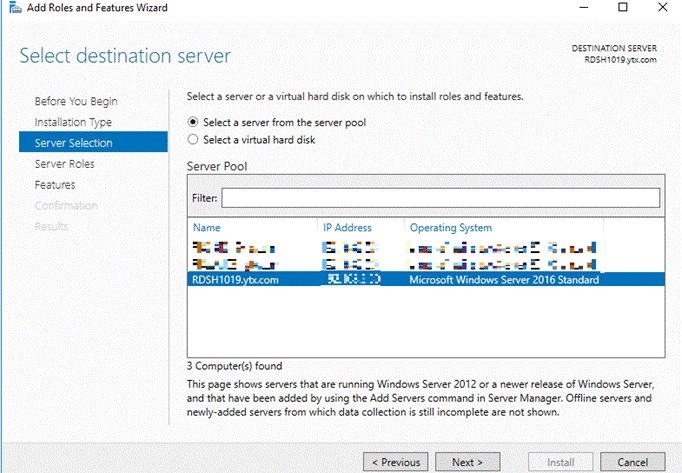Minimize the wizard window
The height and width of the screenshot is (473, 682).
pos(584,7)
